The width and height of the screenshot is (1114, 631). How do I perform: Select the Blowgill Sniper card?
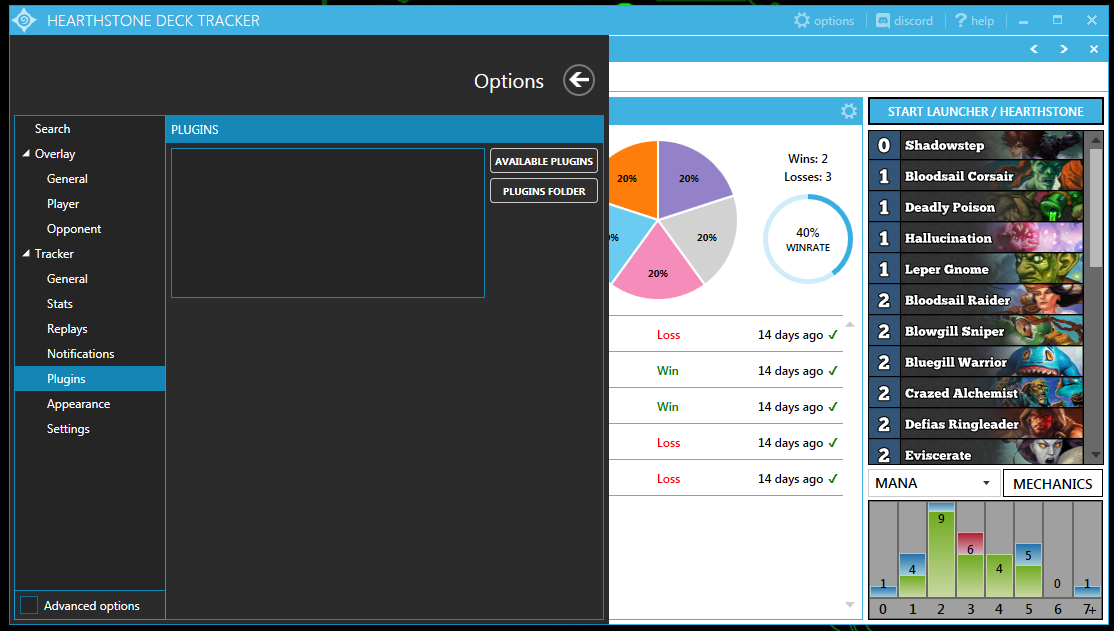(975, 331)
